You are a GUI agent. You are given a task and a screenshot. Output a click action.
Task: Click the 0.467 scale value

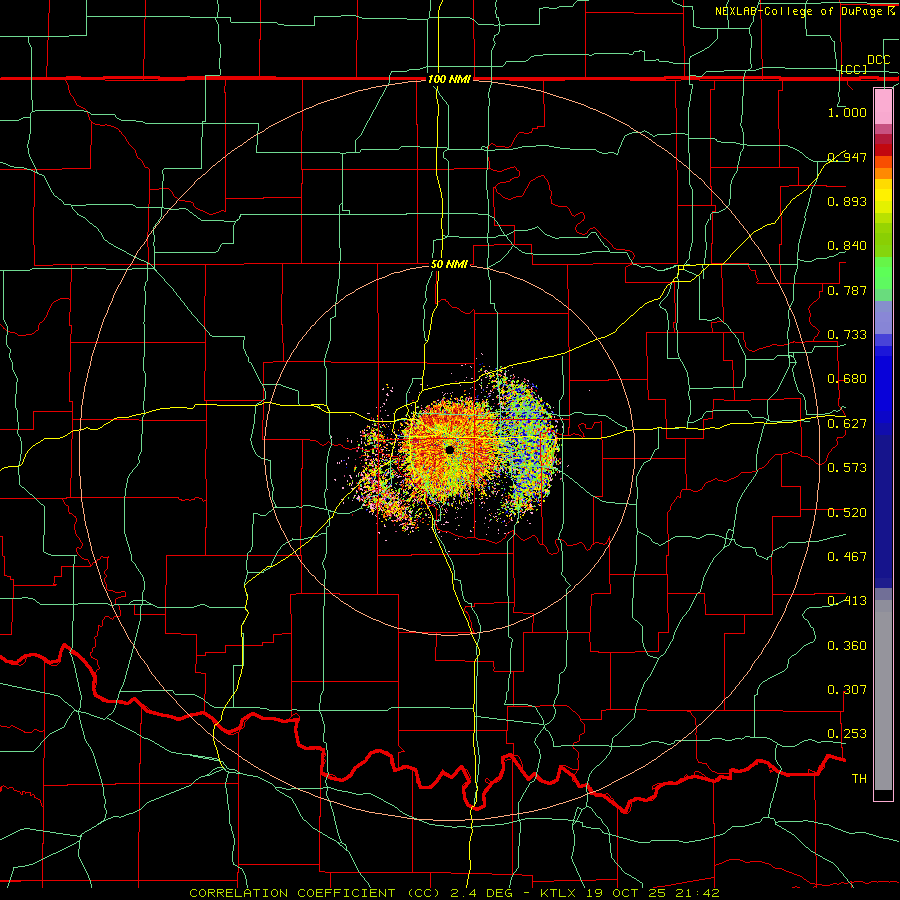coord(847,557)
